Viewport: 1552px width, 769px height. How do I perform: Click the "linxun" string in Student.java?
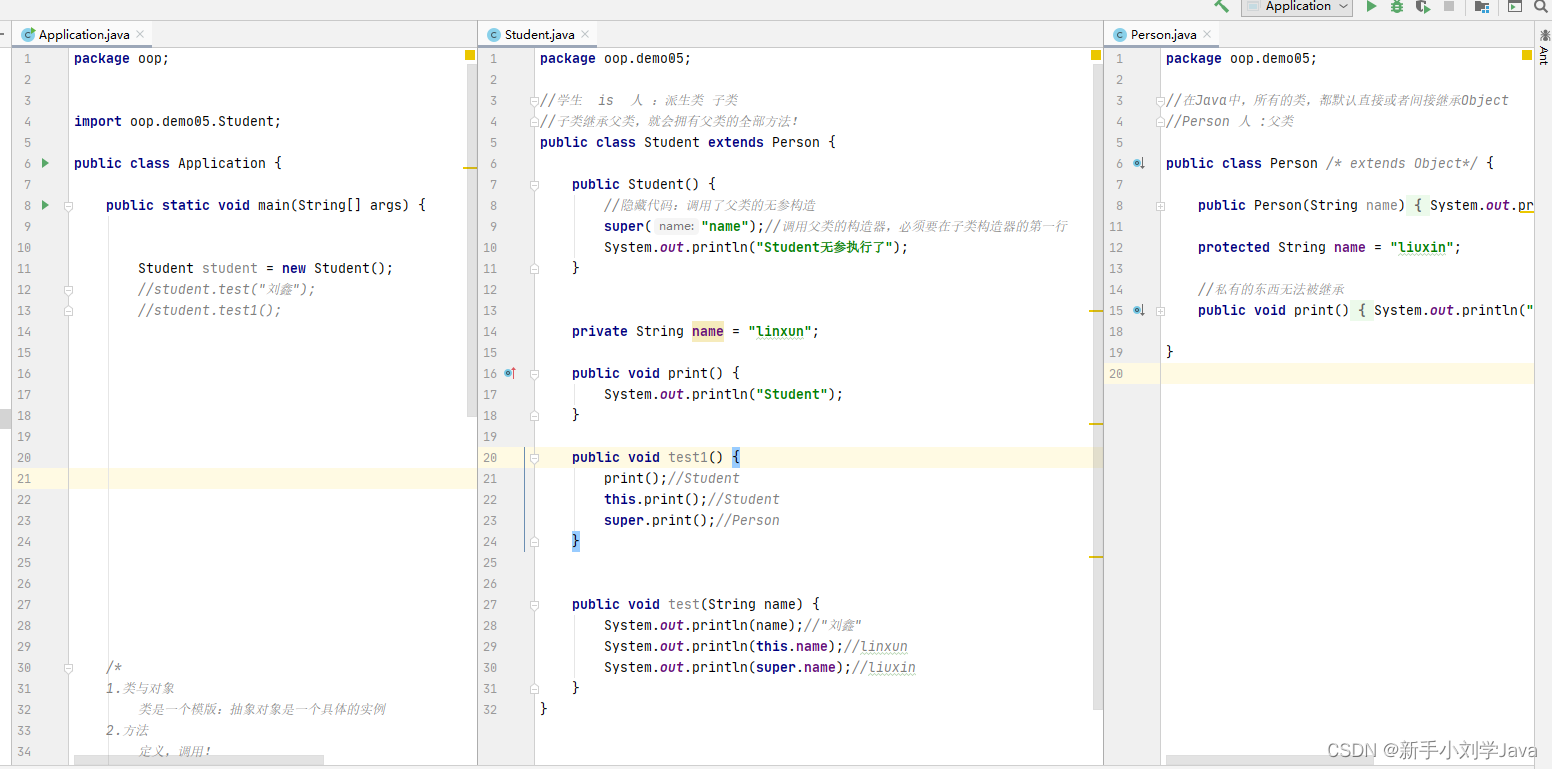point(779,331)
